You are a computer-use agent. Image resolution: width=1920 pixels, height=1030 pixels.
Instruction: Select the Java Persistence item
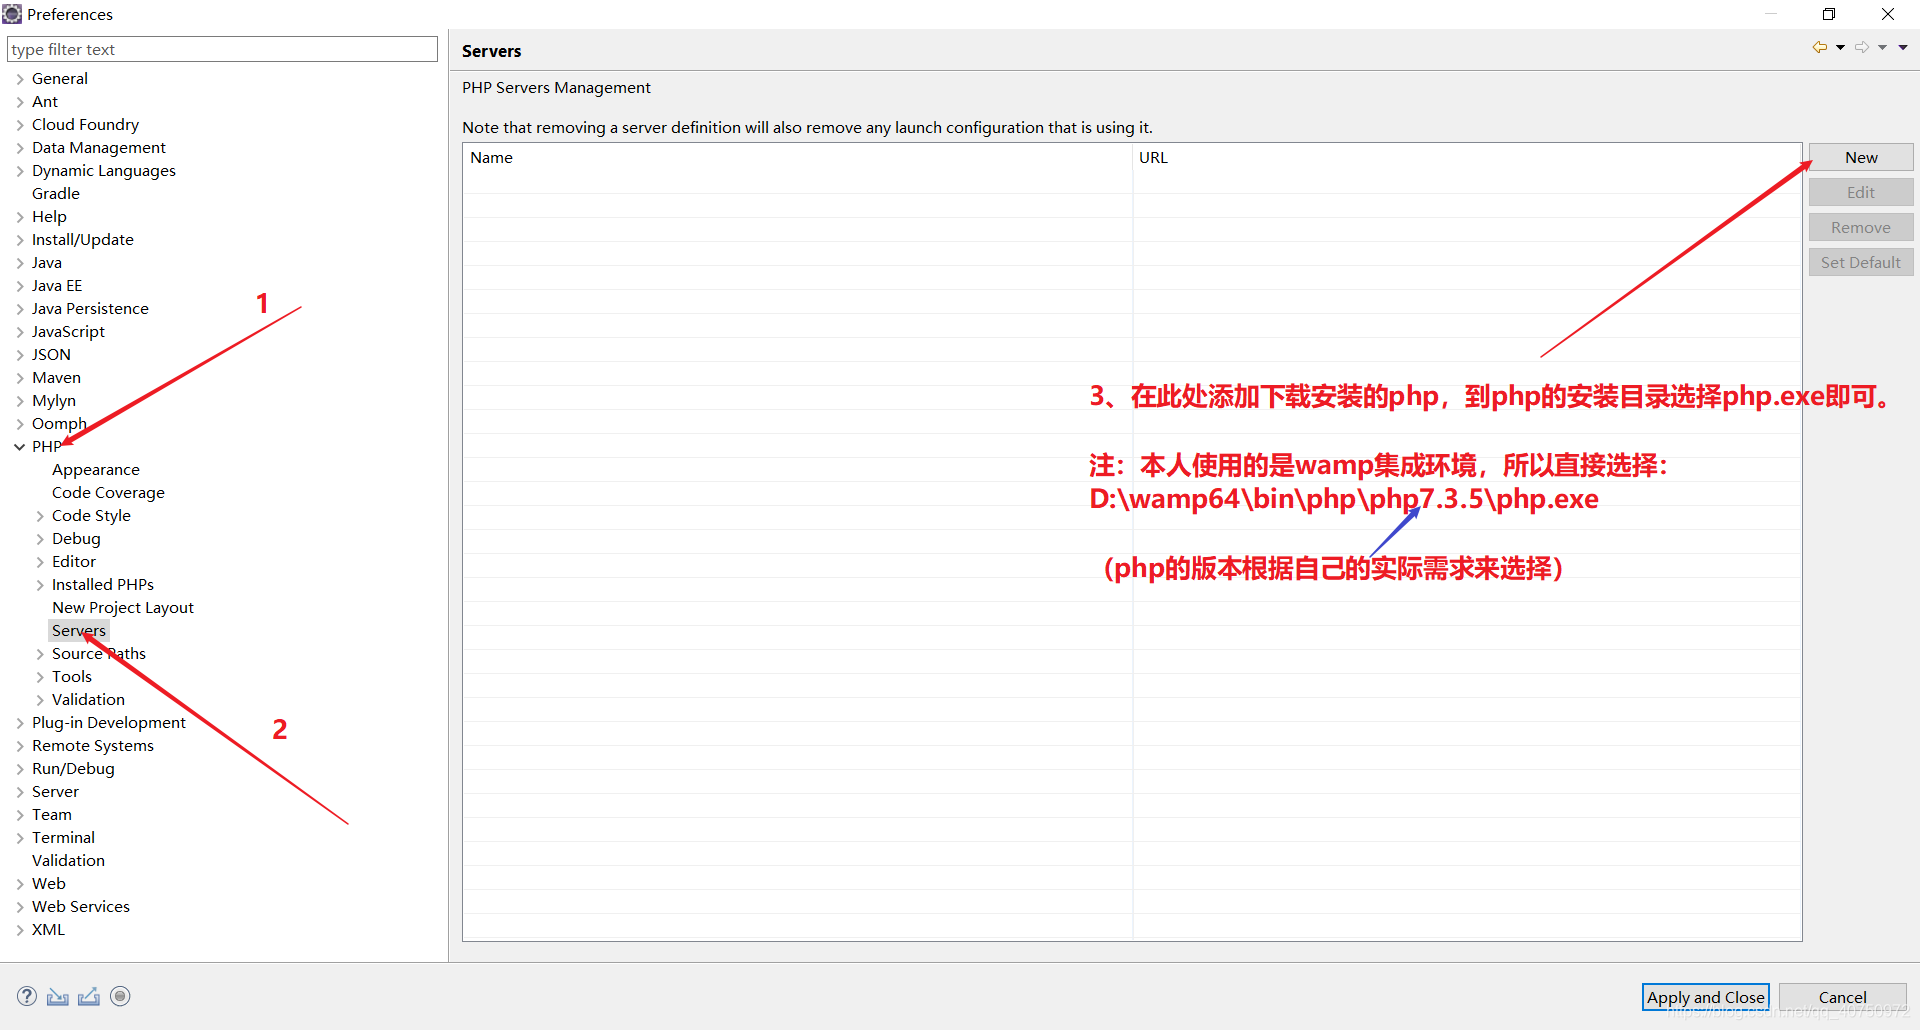[90, 309]
